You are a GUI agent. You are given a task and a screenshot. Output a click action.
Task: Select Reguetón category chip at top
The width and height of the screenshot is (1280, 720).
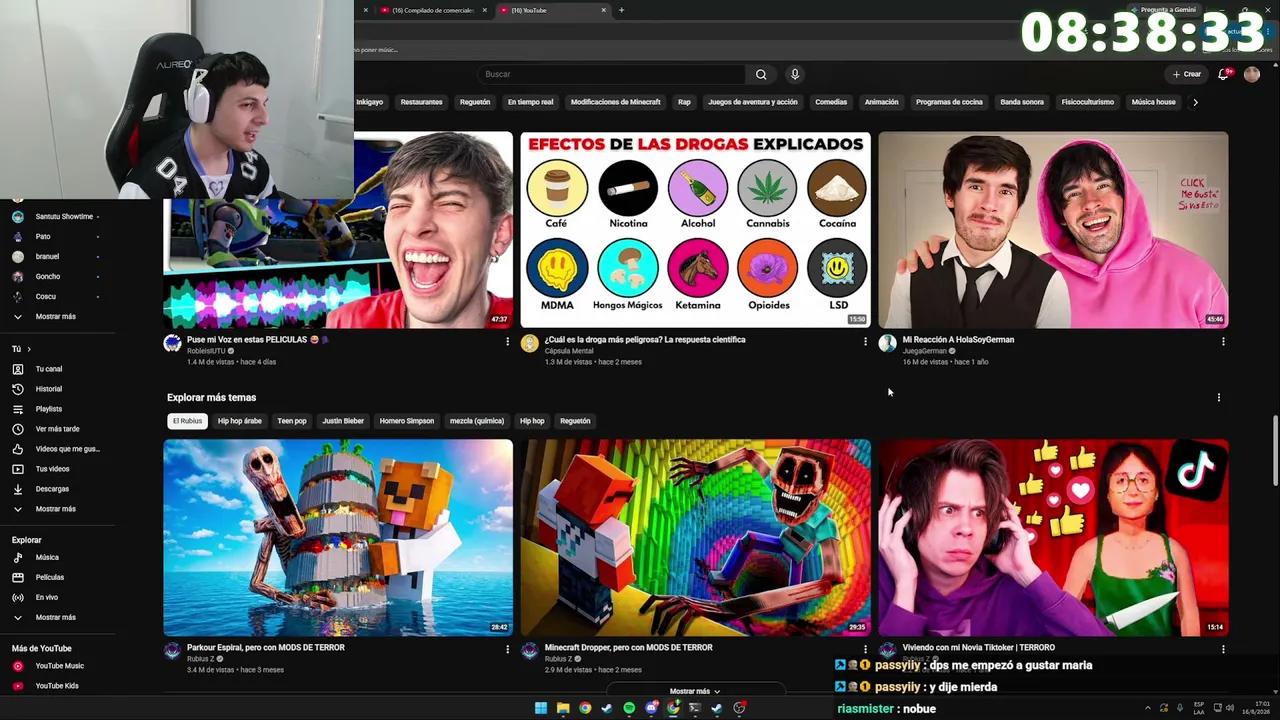475,102
